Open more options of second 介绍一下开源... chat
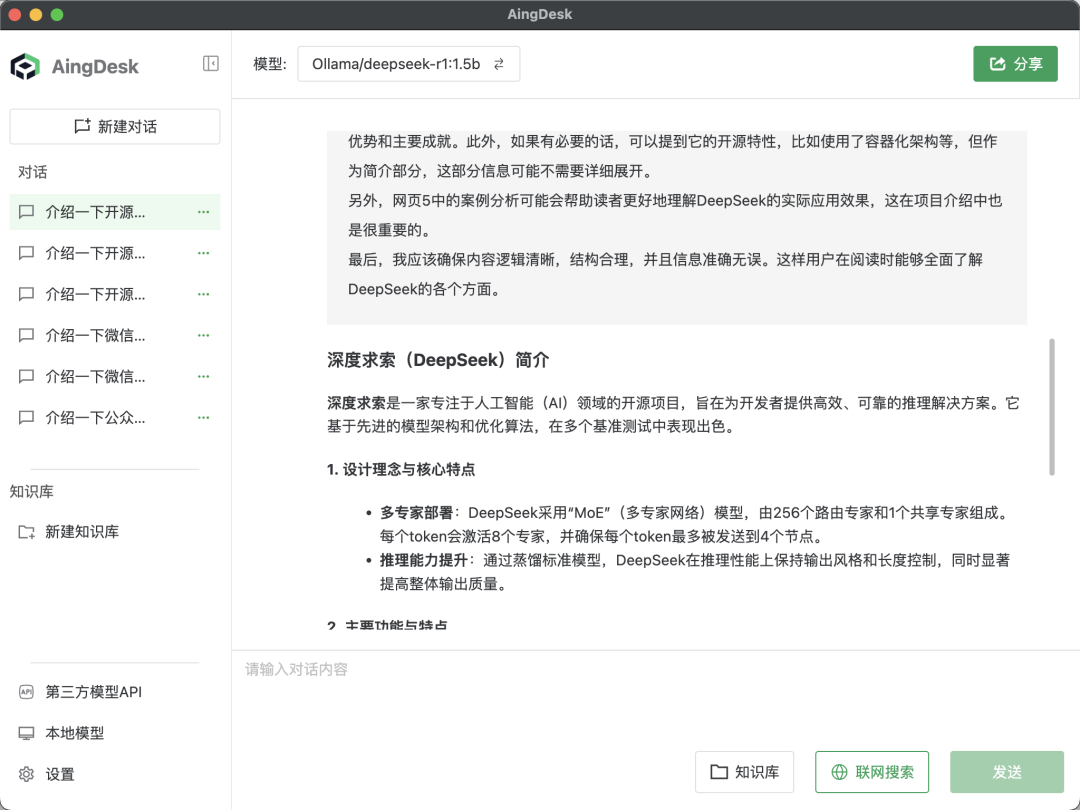This screenshot has height=810, width=1080. pyautogui.click(x=203, y=253)
